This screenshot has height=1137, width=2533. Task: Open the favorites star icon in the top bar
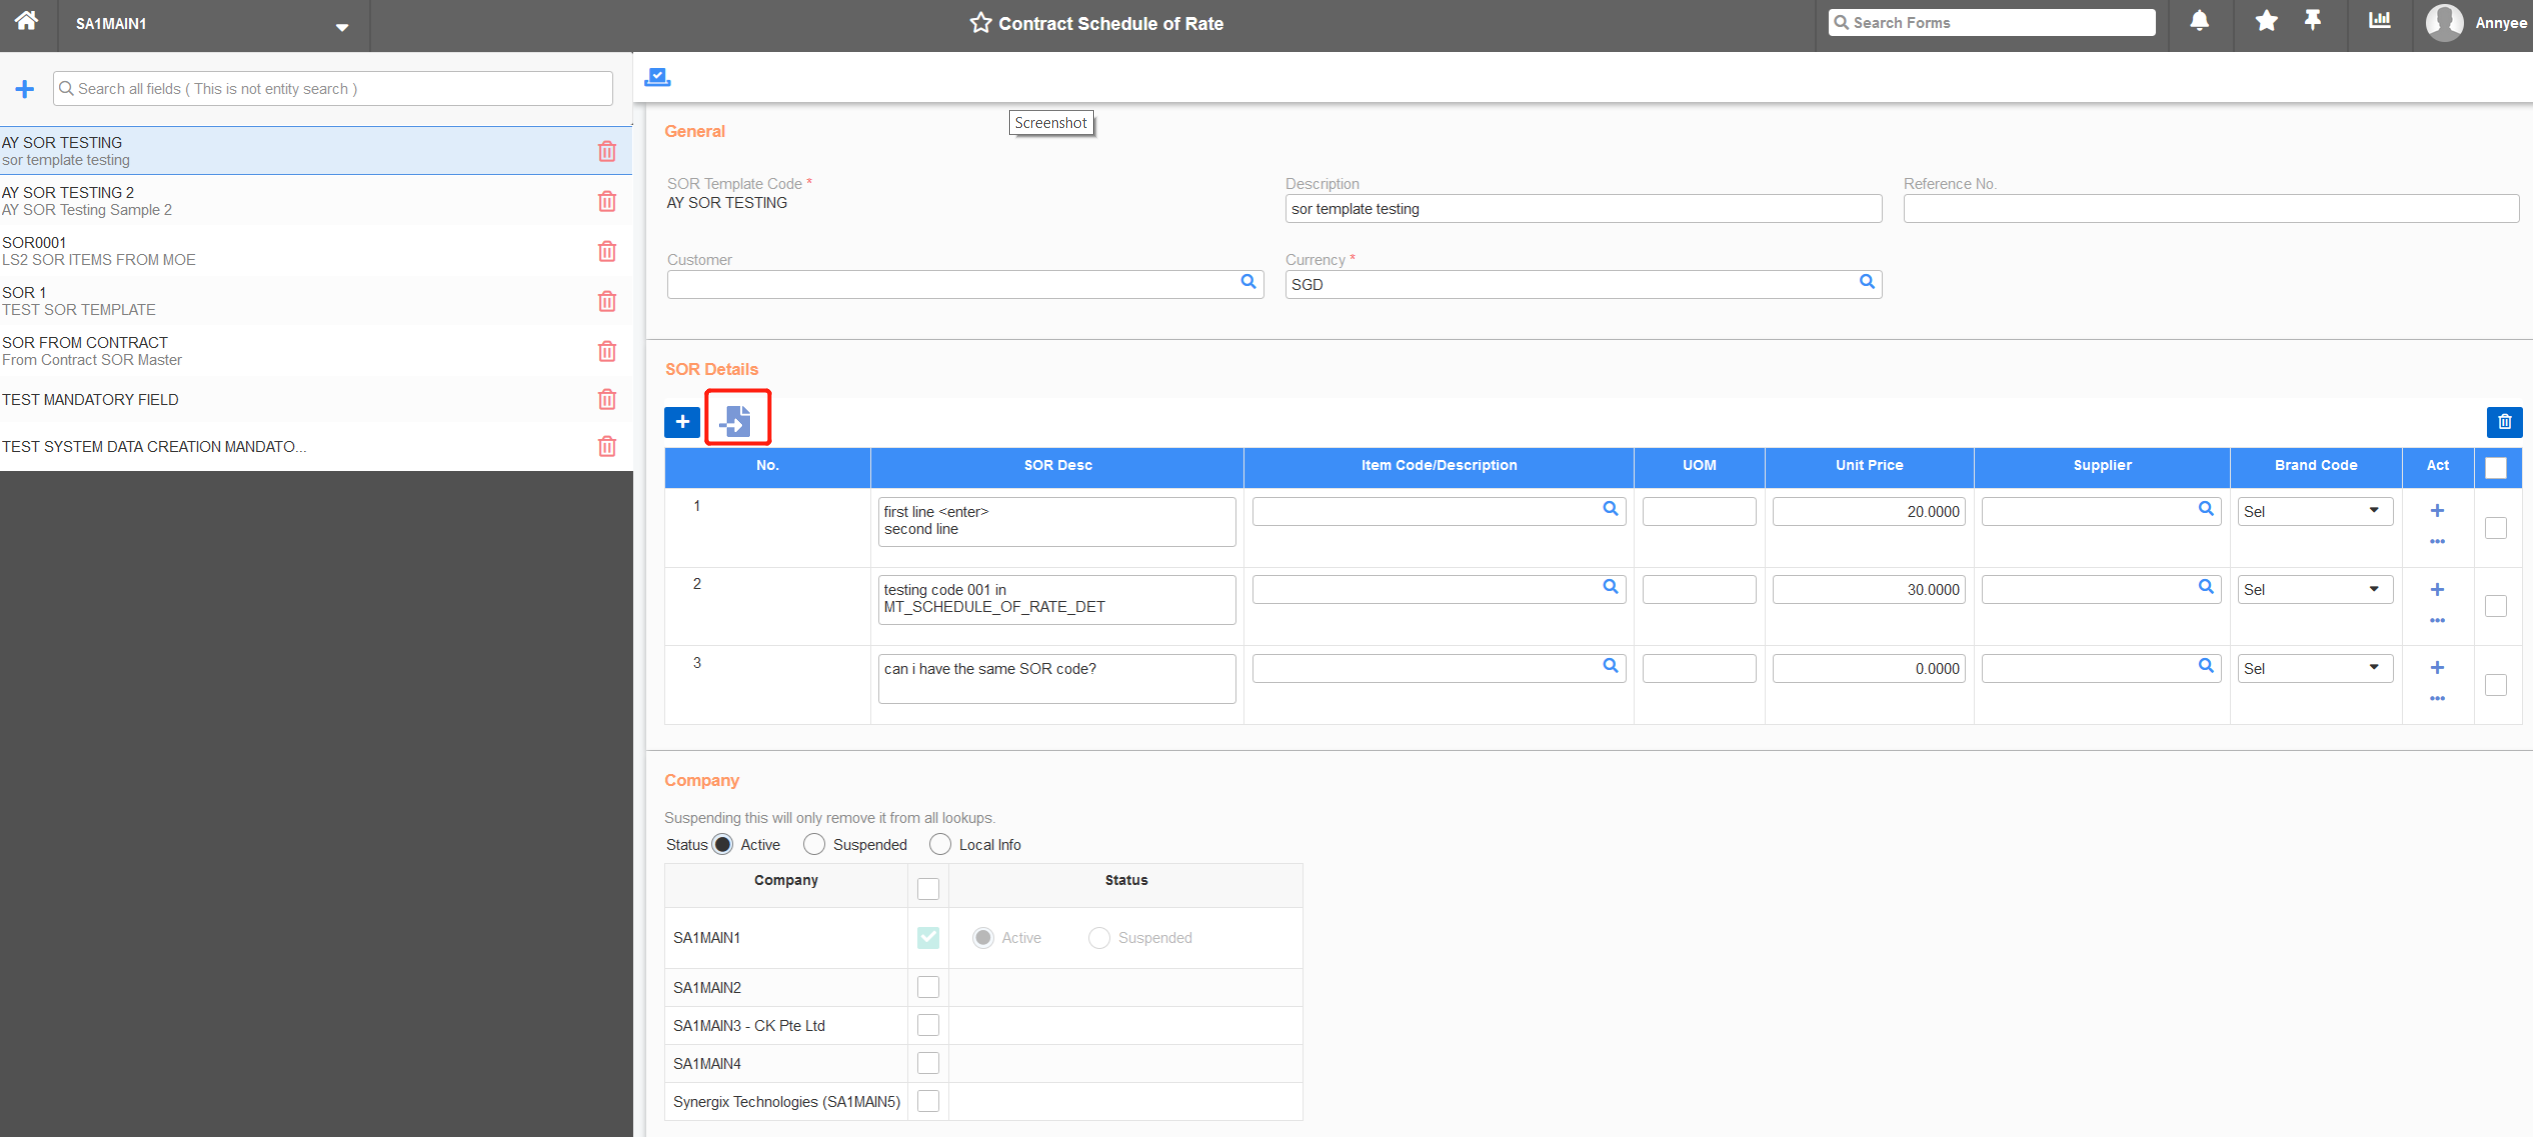click(2266, 21)
